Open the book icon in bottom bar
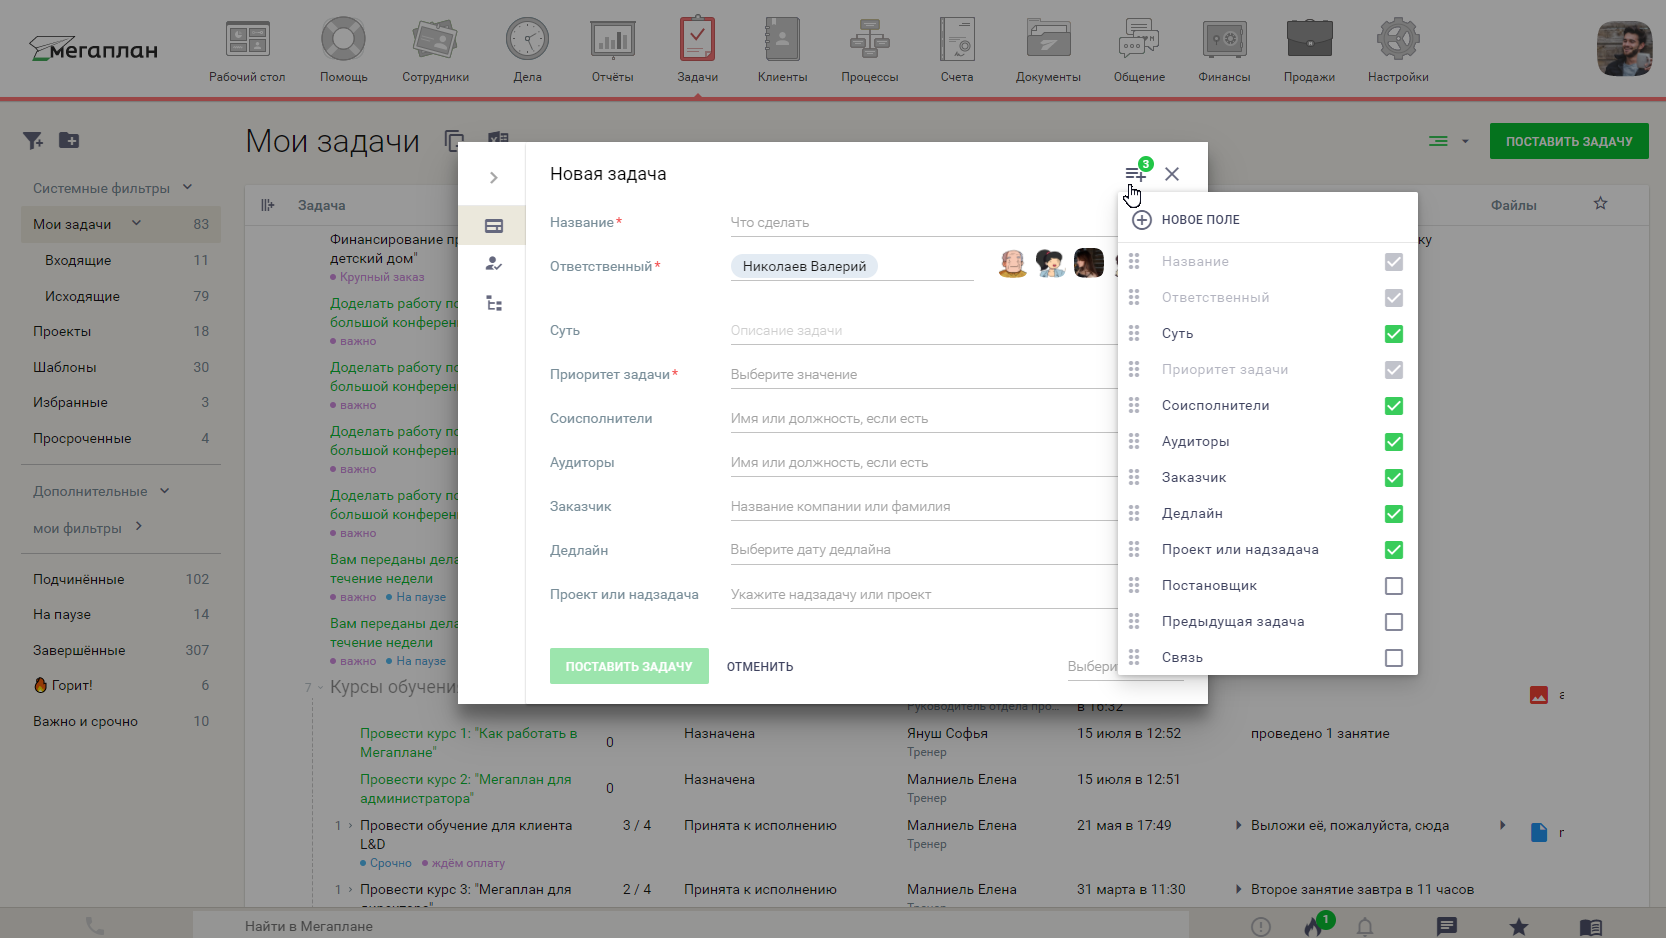1666x938 pixels. click(x=1590, y=927)
